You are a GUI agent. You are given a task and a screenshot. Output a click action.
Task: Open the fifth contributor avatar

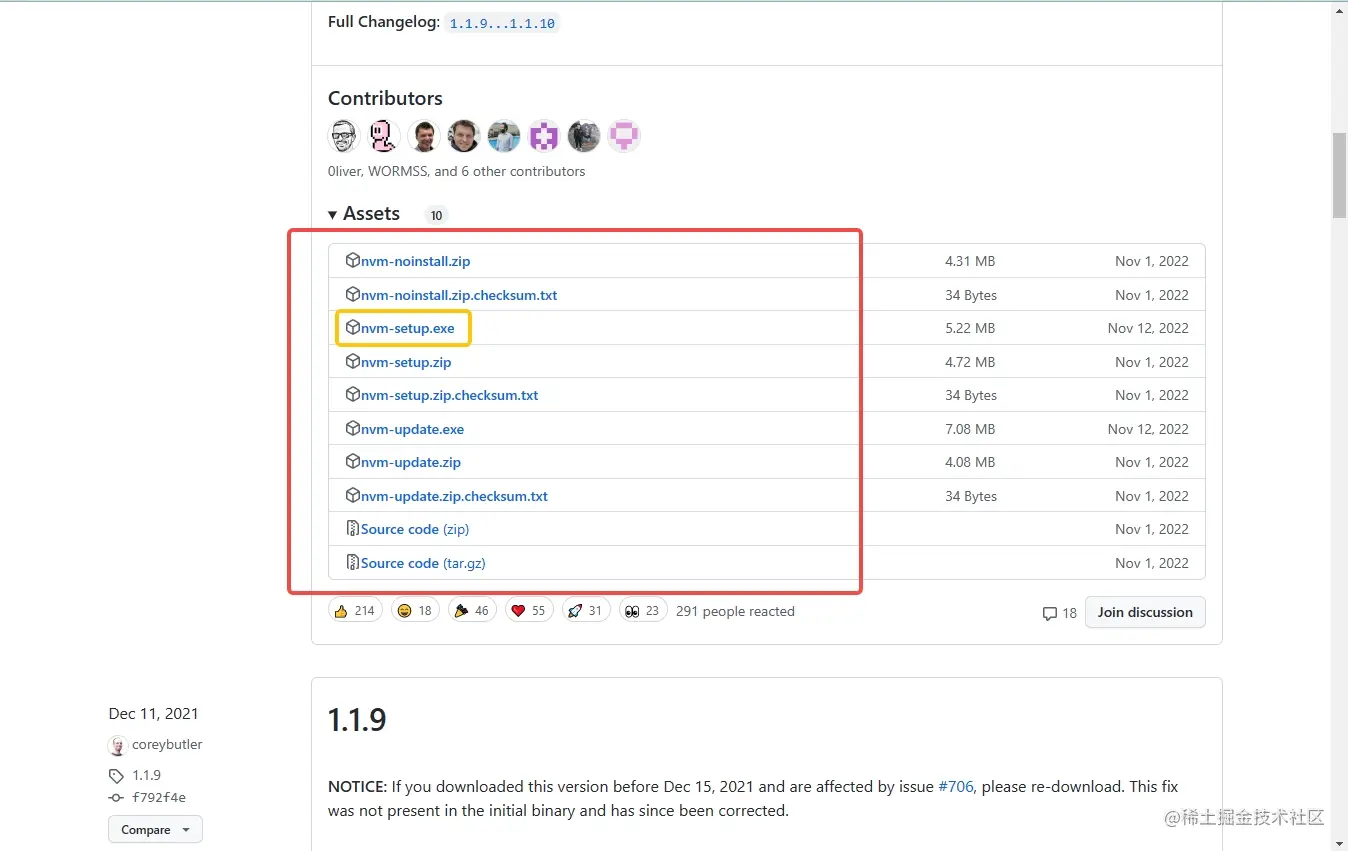point(504,136)
